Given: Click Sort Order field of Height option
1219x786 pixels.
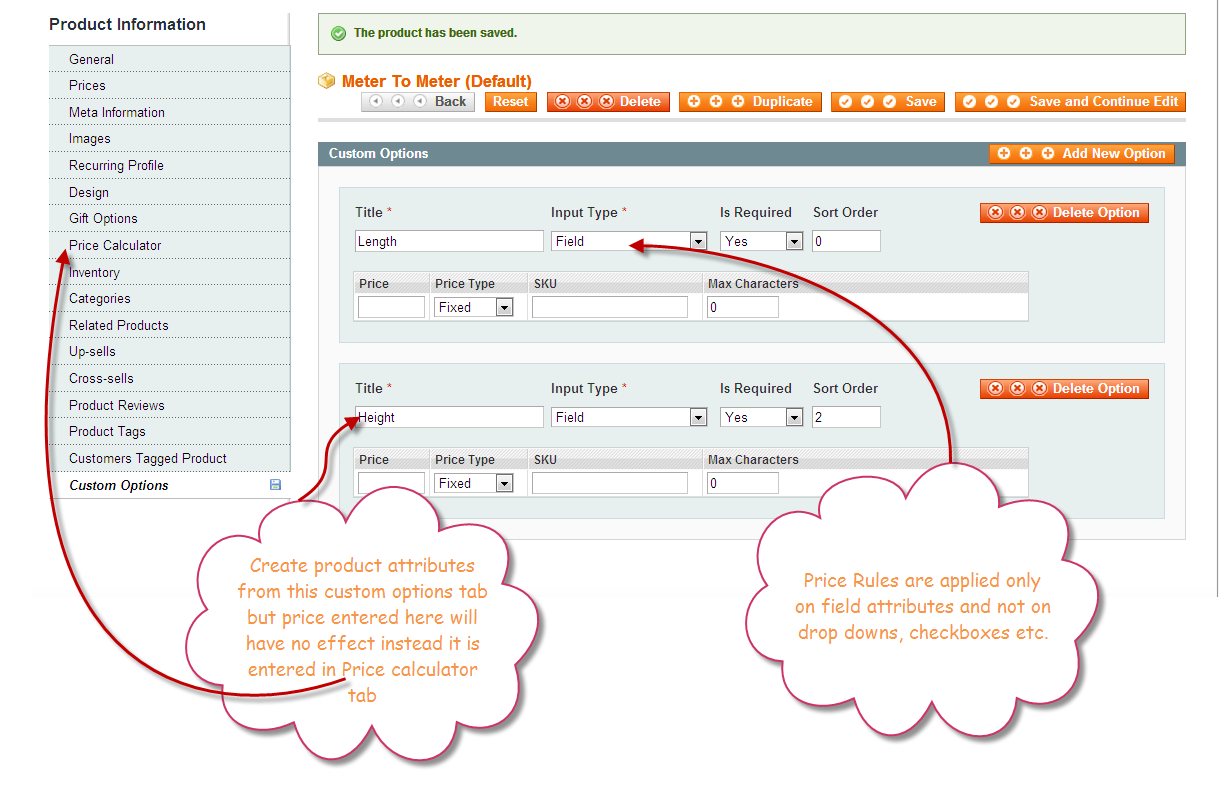Looking at the screenshot, I should pos(846,417).
